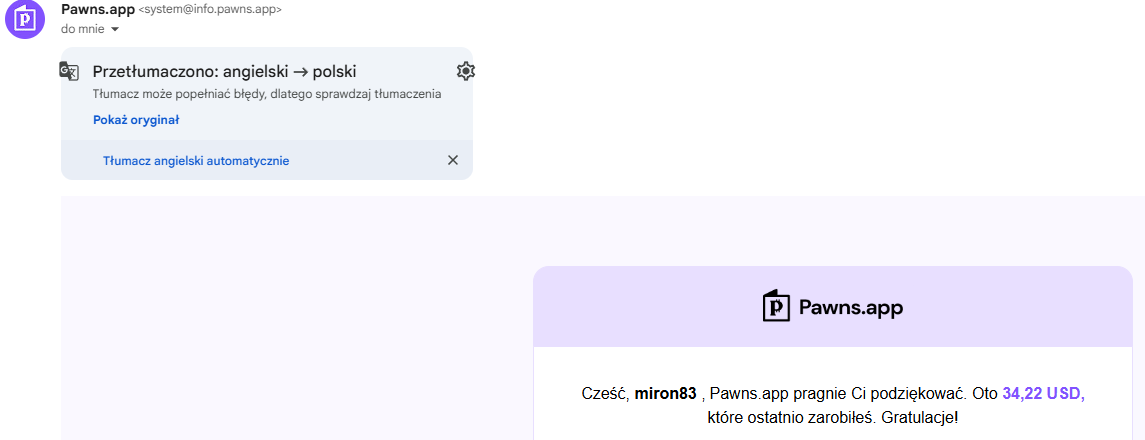Click the Pawns.app wordmark in email banner
The image size is (1145, 440).
click(x=851, y=307)
